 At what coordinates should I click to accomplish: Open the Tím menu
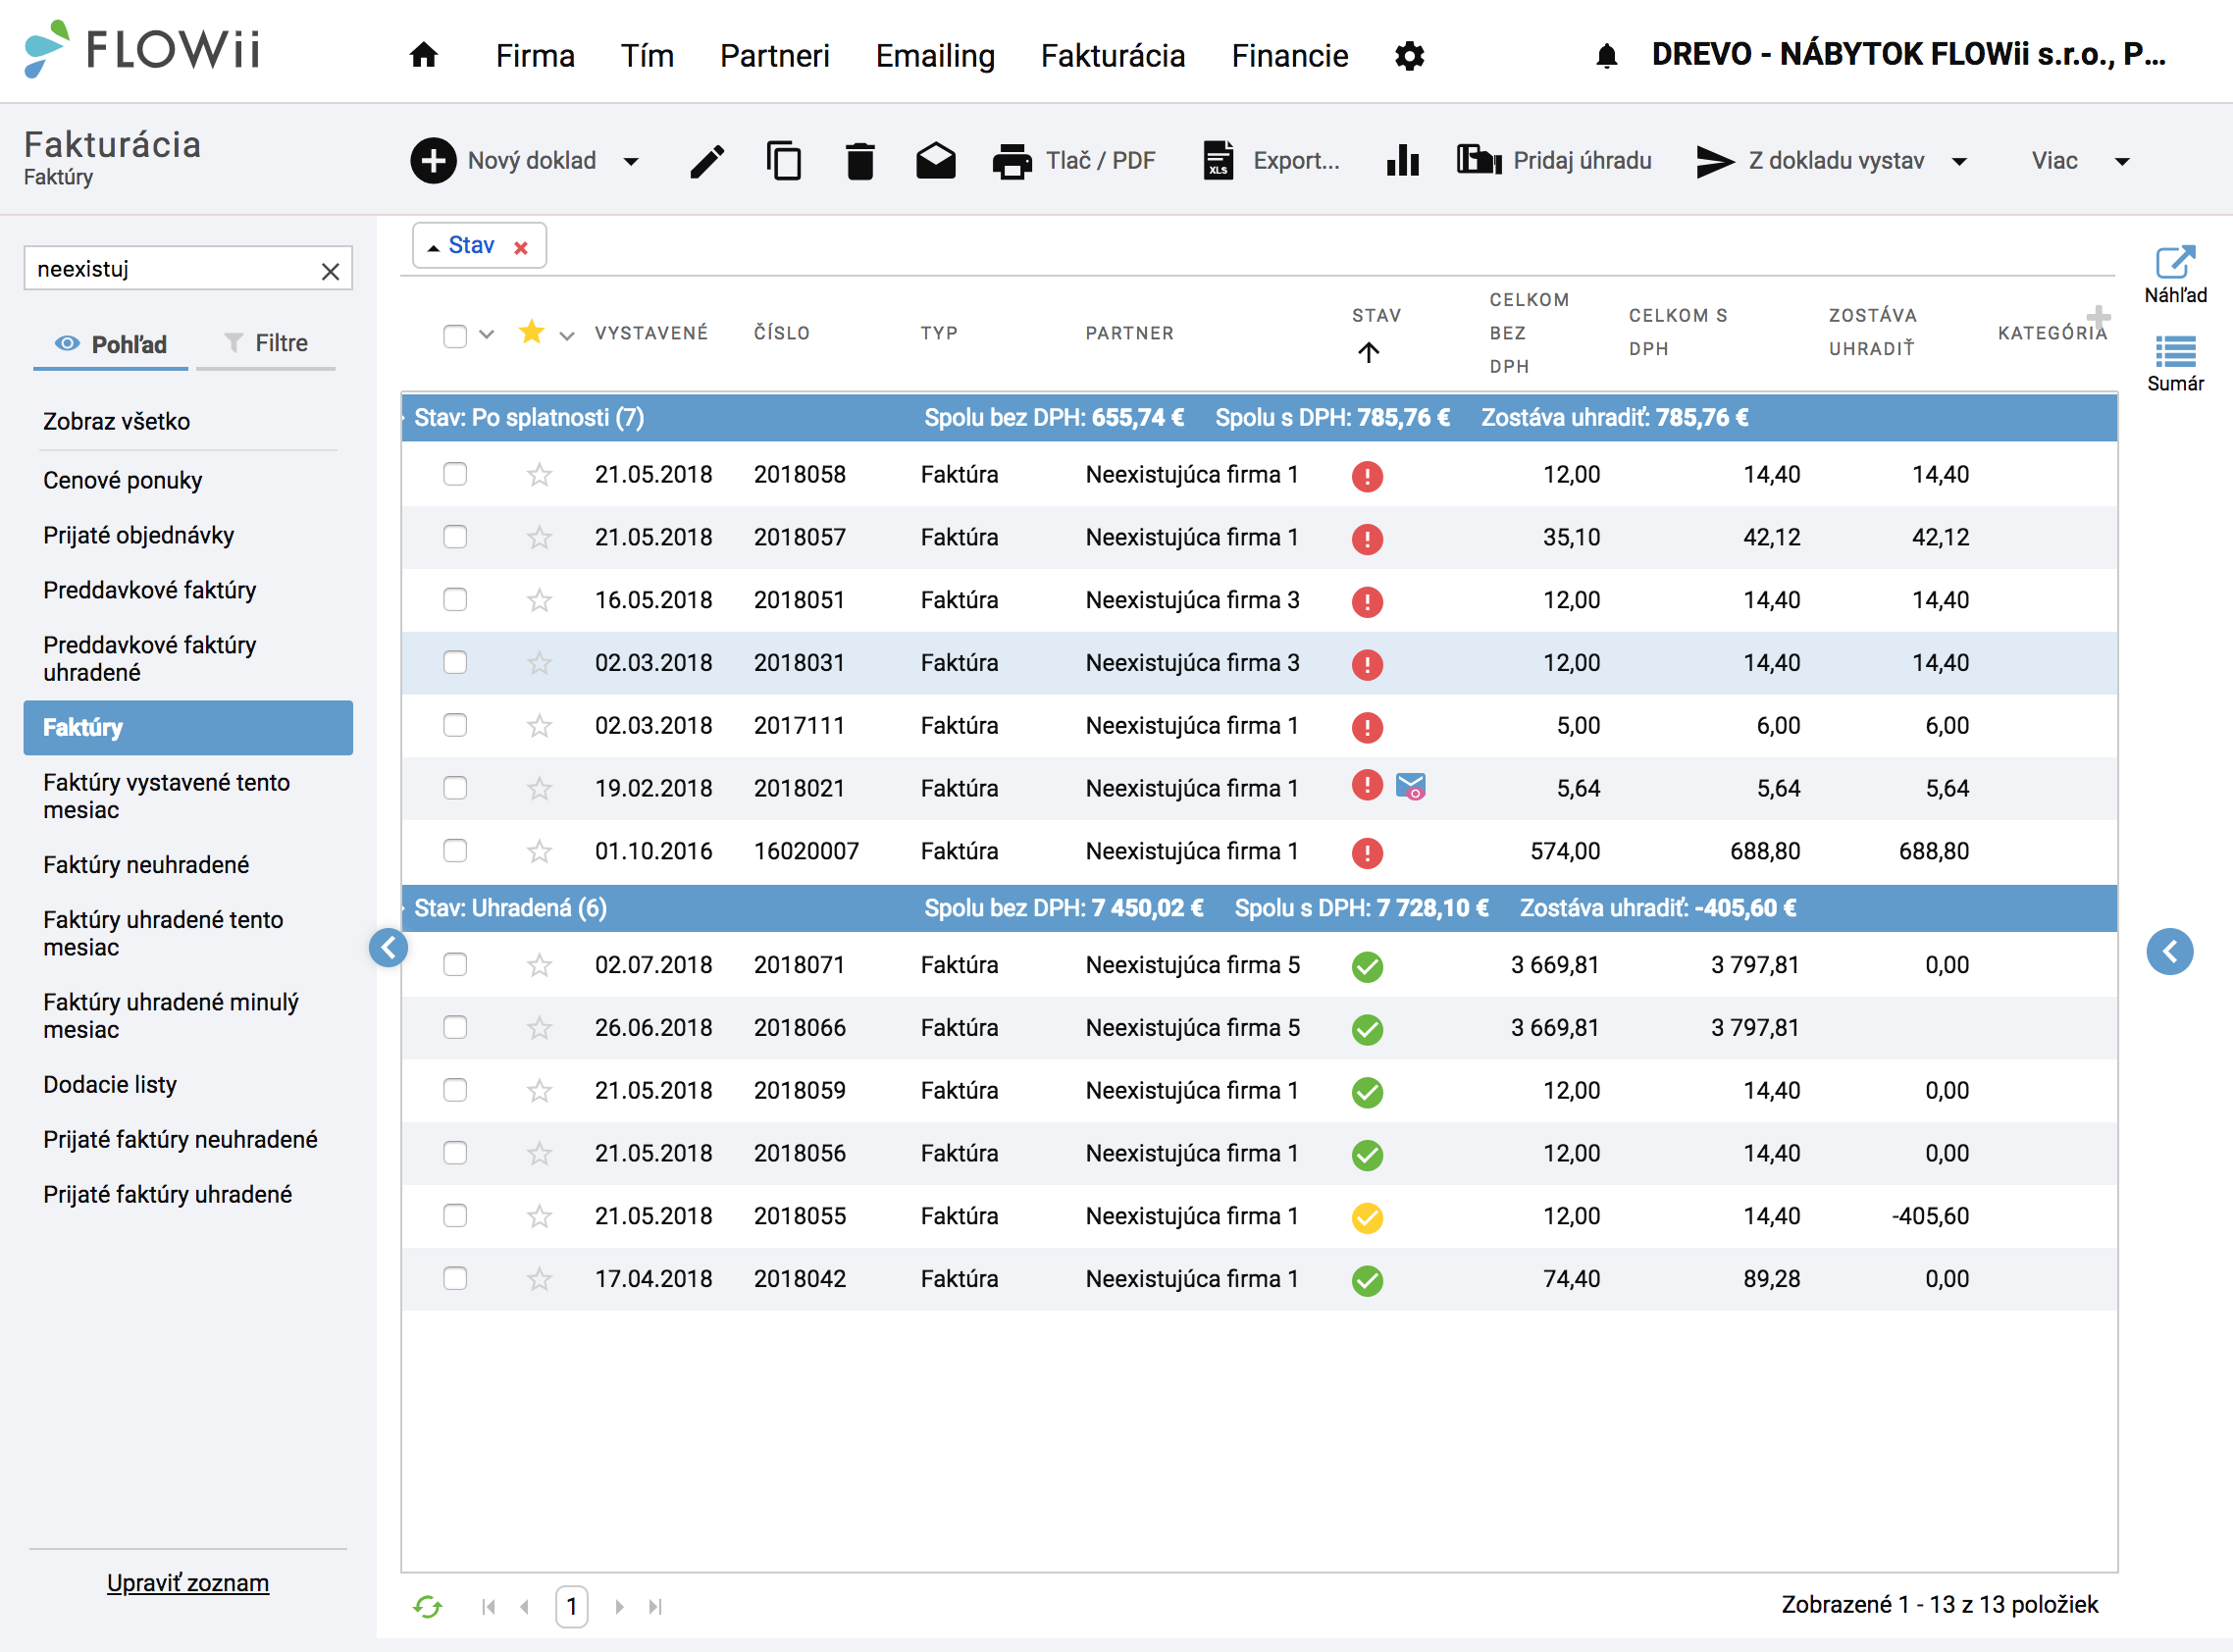tap(647, 56)
